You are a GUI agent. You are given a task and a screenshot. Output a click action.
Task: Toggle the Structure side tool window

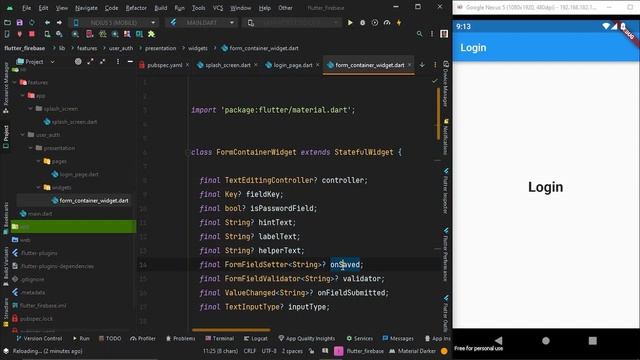coord(6,312)
